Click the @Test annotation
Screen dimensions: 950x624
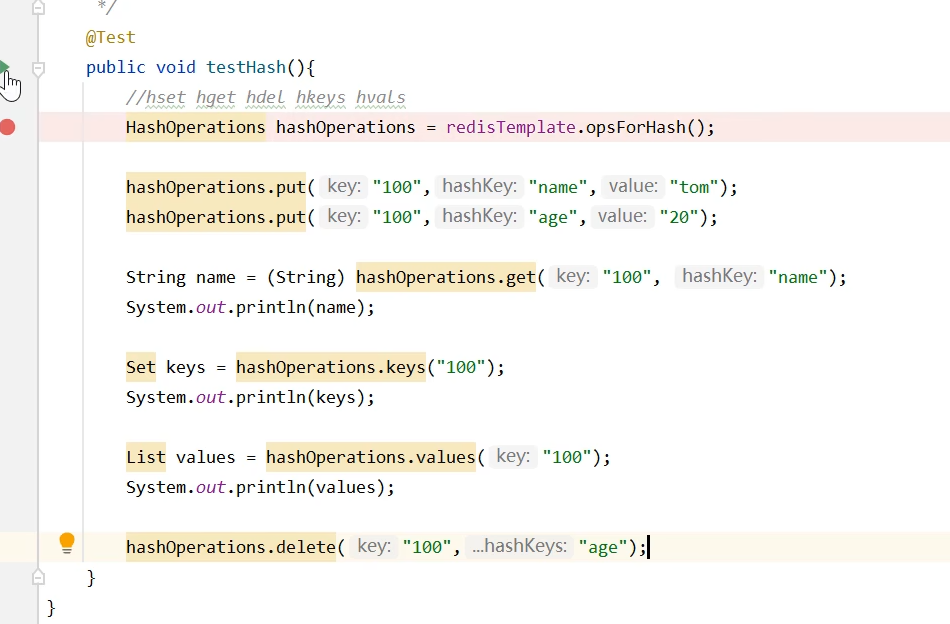pos(110,37)
